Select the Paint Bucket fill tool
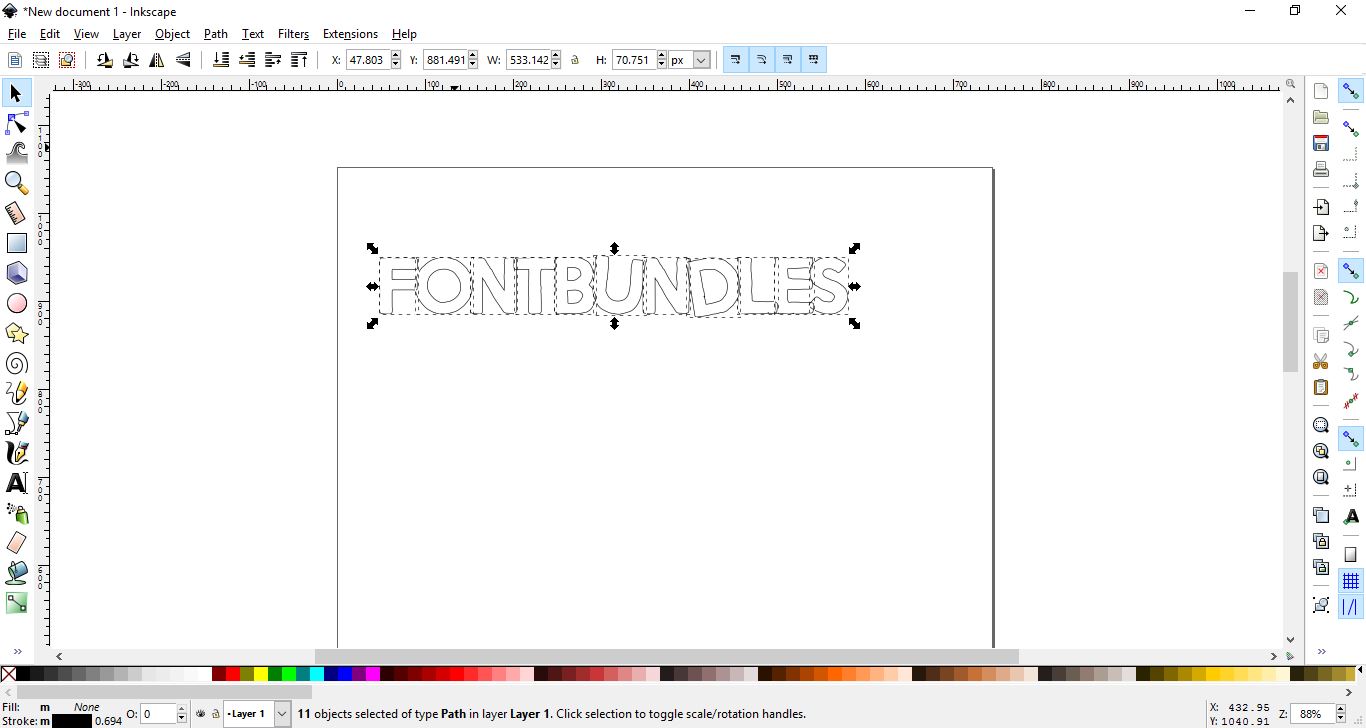Image resolution: width=1366 pixels, height=728 pixels. coord(16,573)
